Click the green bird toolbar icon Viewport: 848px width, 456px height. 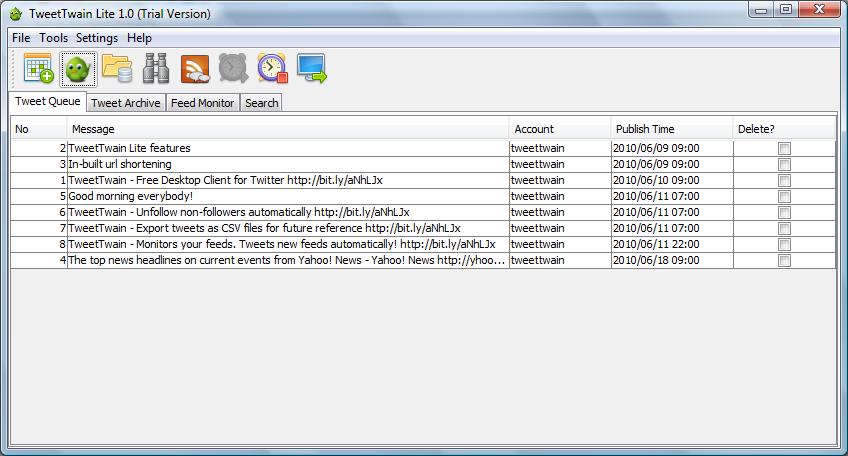(x=78, y=69)
